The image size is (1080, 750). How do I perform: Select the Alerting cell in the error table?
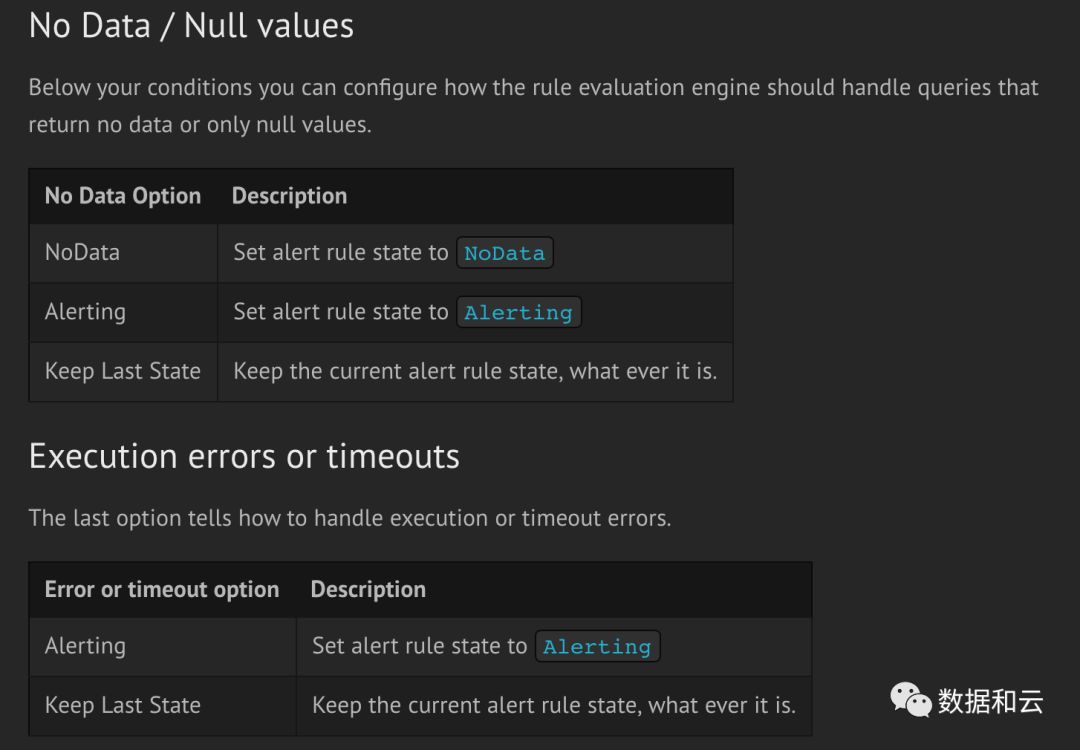pyautogui.click(x=85, y=646)
